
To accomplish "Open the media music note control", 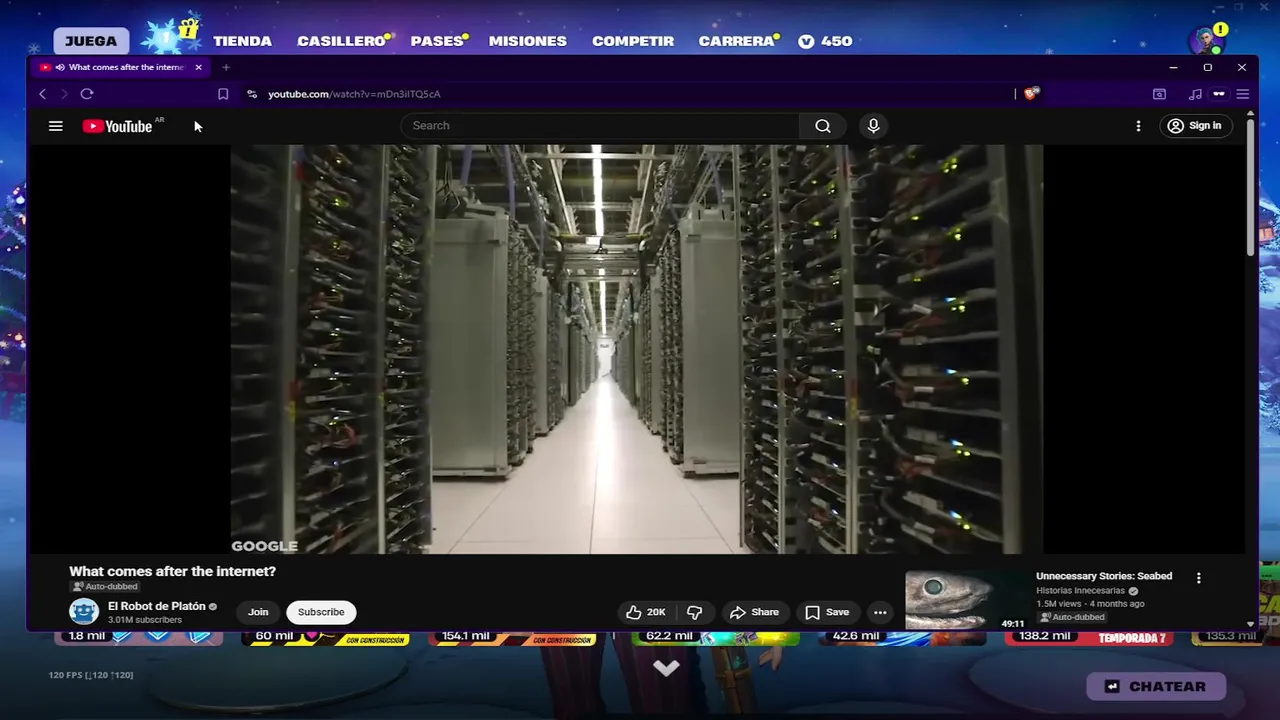I will pyautogui.click(x=1195, y=94).
